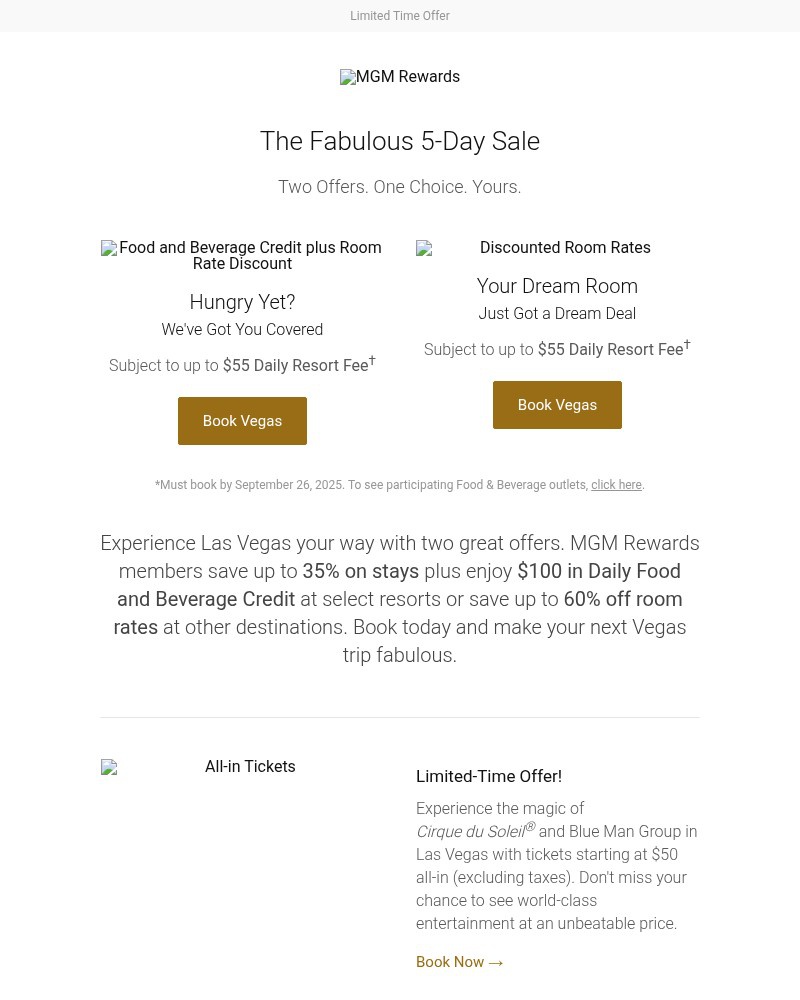Click the MGM Rewards logo image

399,77
